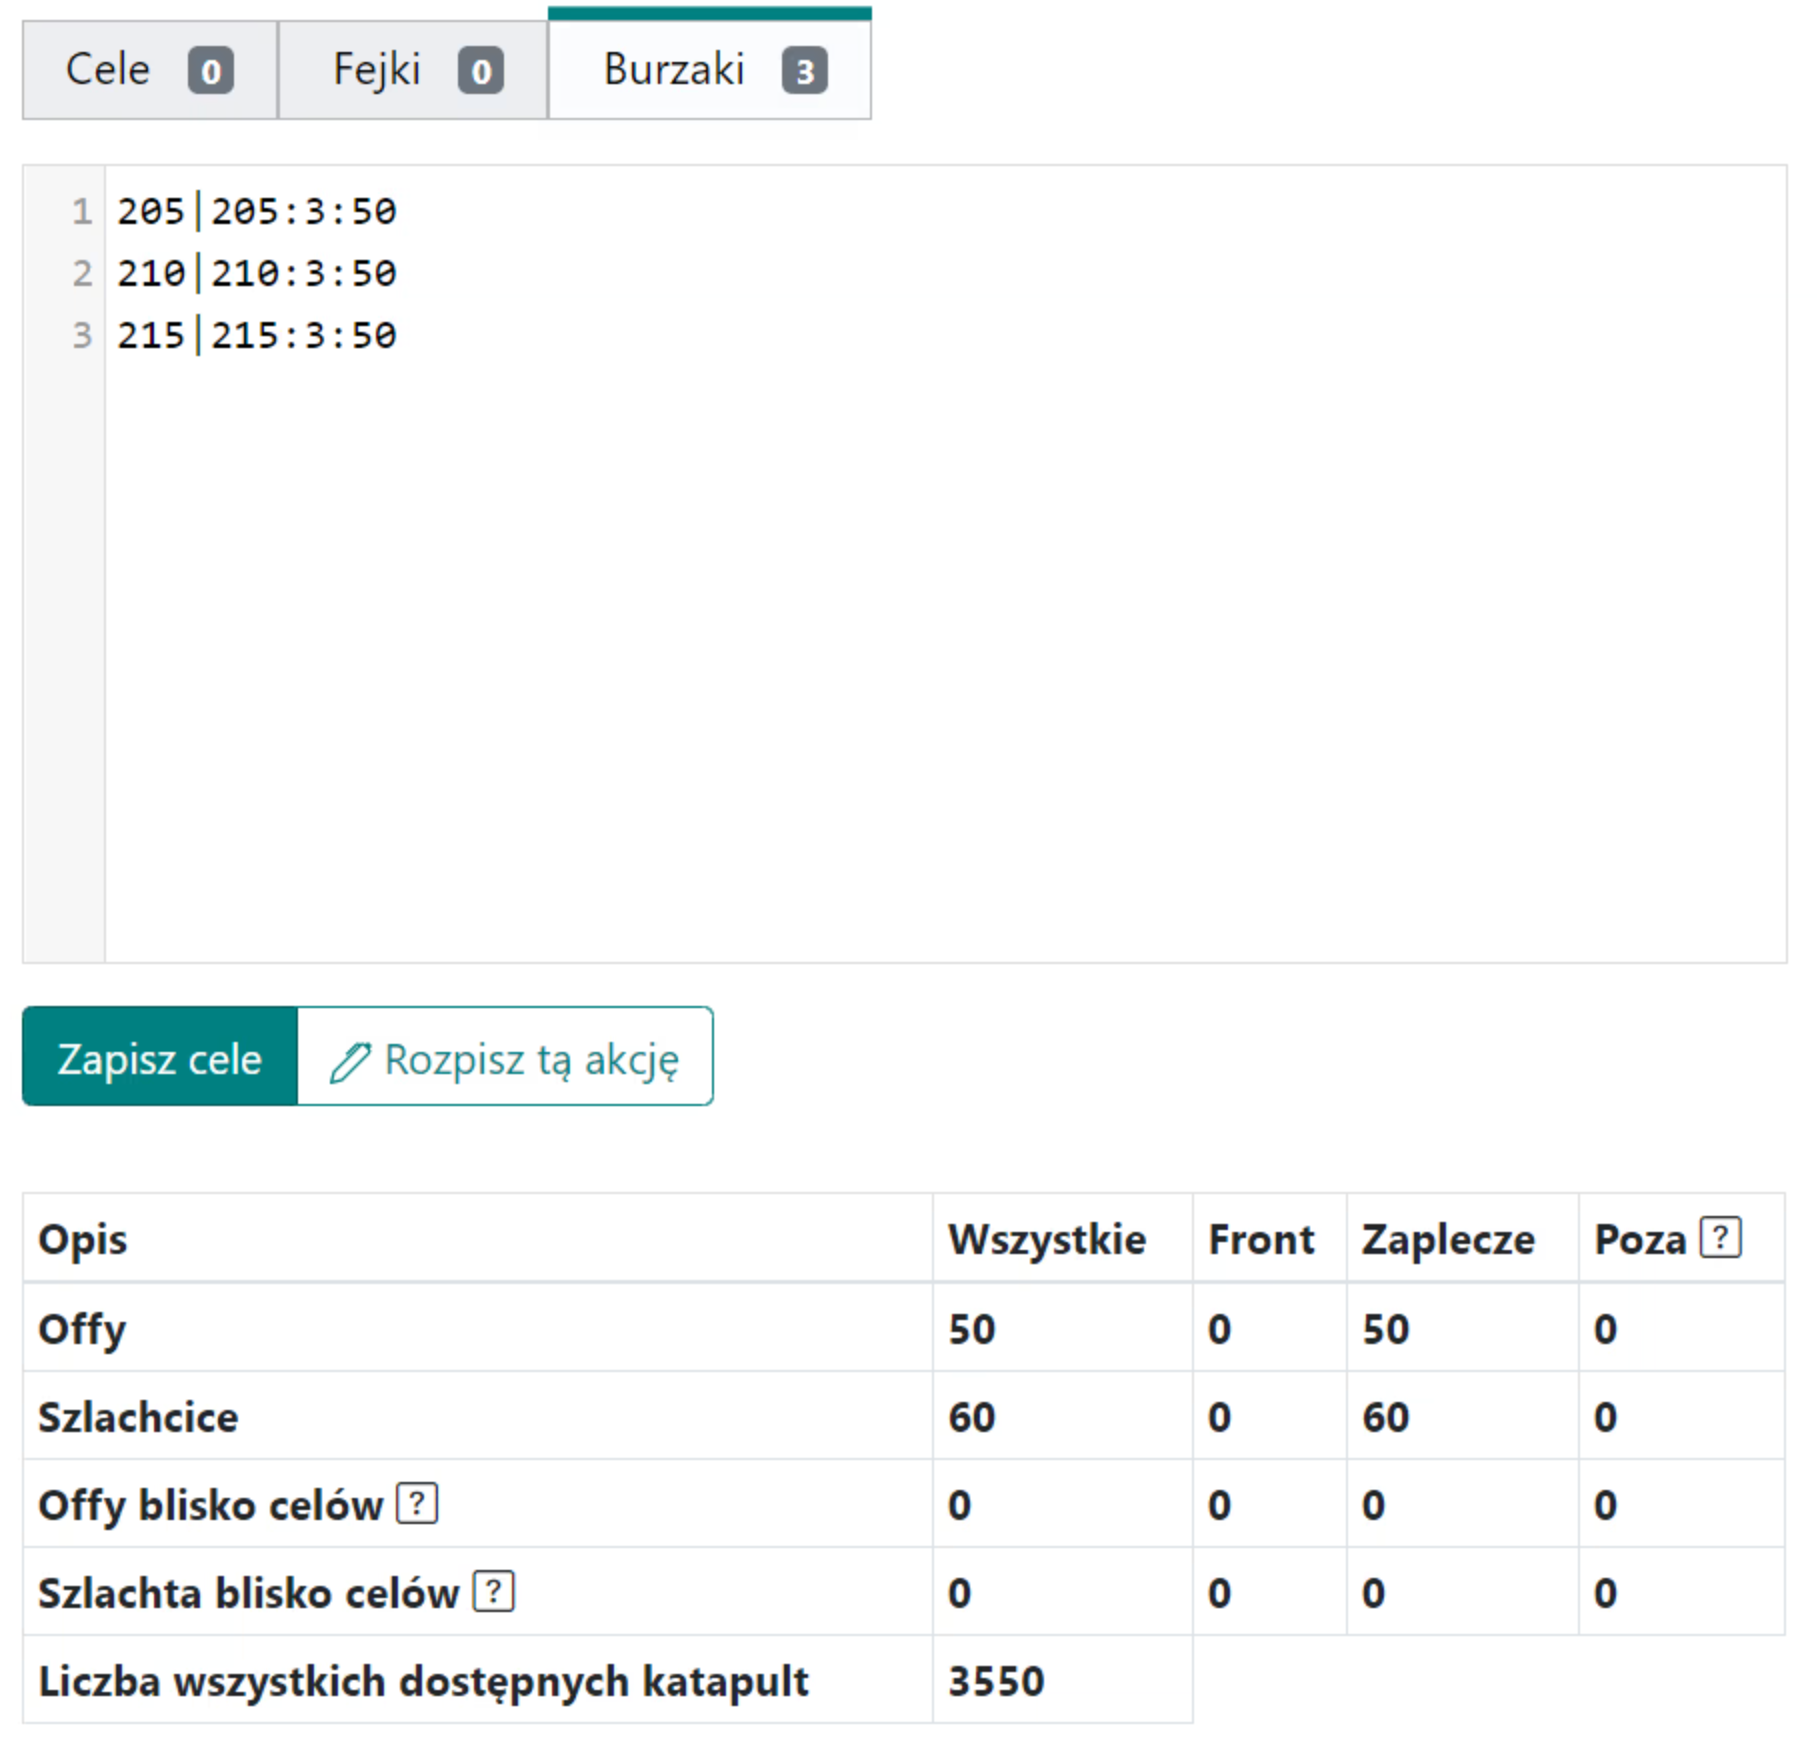The width and height of the screenshot is (1817, 1745).
Task: Click the count badge on the Fejki tab
Action: (x=481, y=71)
